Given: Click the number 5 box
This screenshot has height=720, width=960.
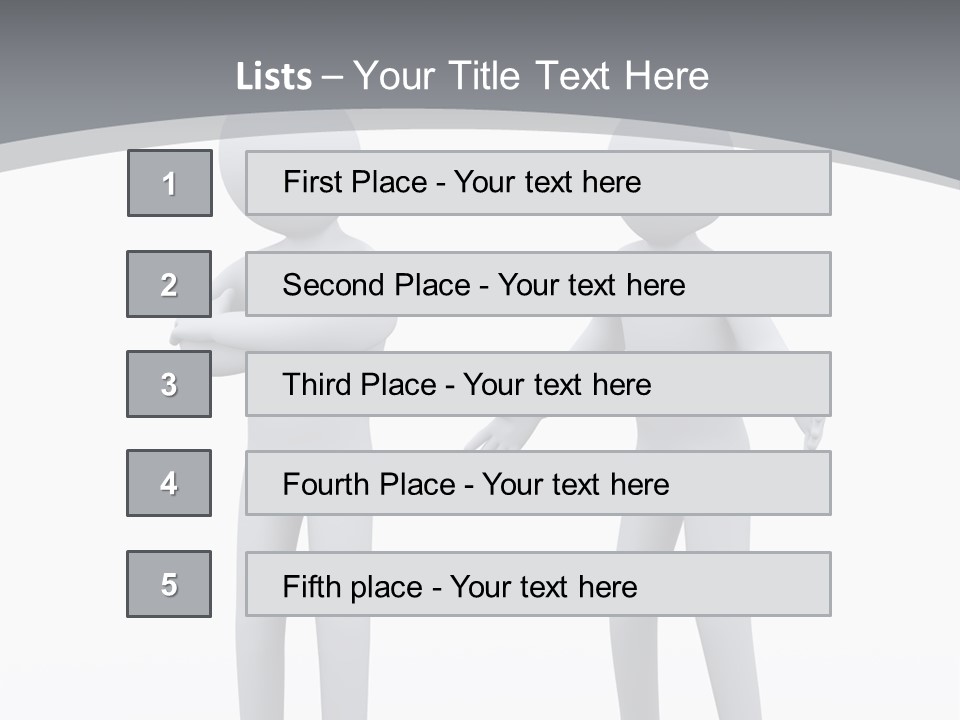Looking at the screenshot, I should click(x=169, y=584).
